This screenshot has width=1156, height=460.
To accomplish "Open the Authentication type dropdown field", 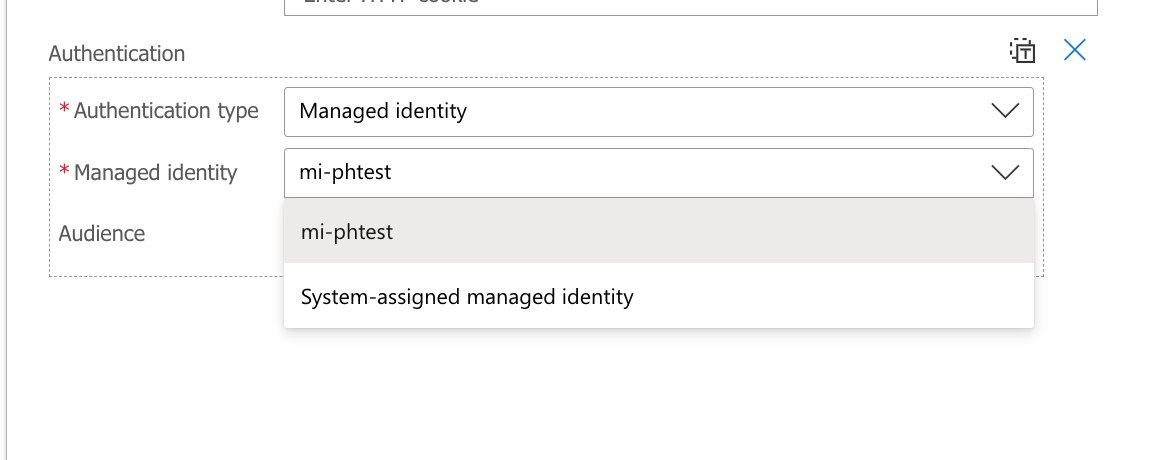I will [x=658, y=111].
